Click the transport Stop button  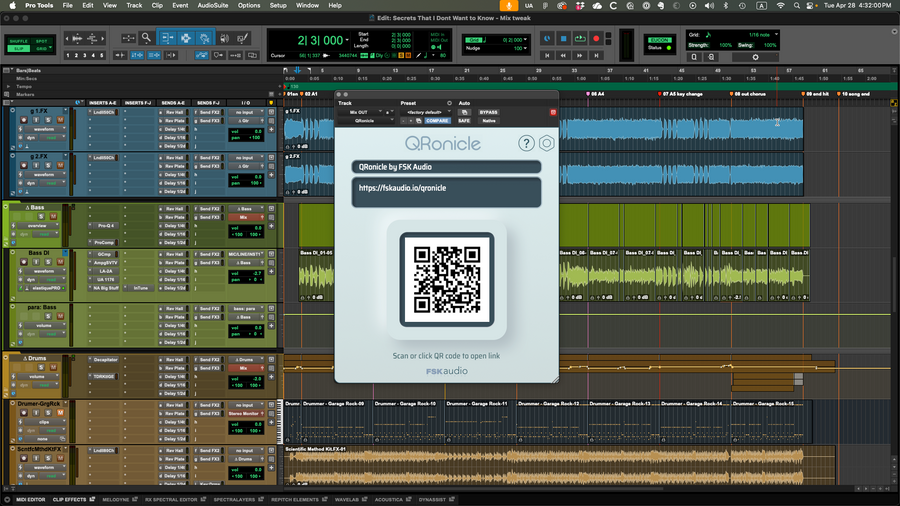point(563,38)
